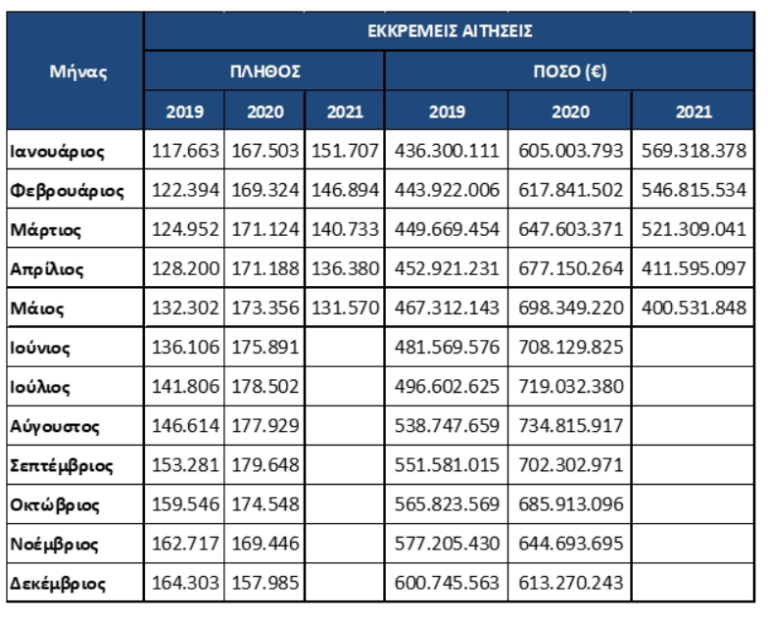
Task: Click the Μήνας column header
Action: (76, 72)
